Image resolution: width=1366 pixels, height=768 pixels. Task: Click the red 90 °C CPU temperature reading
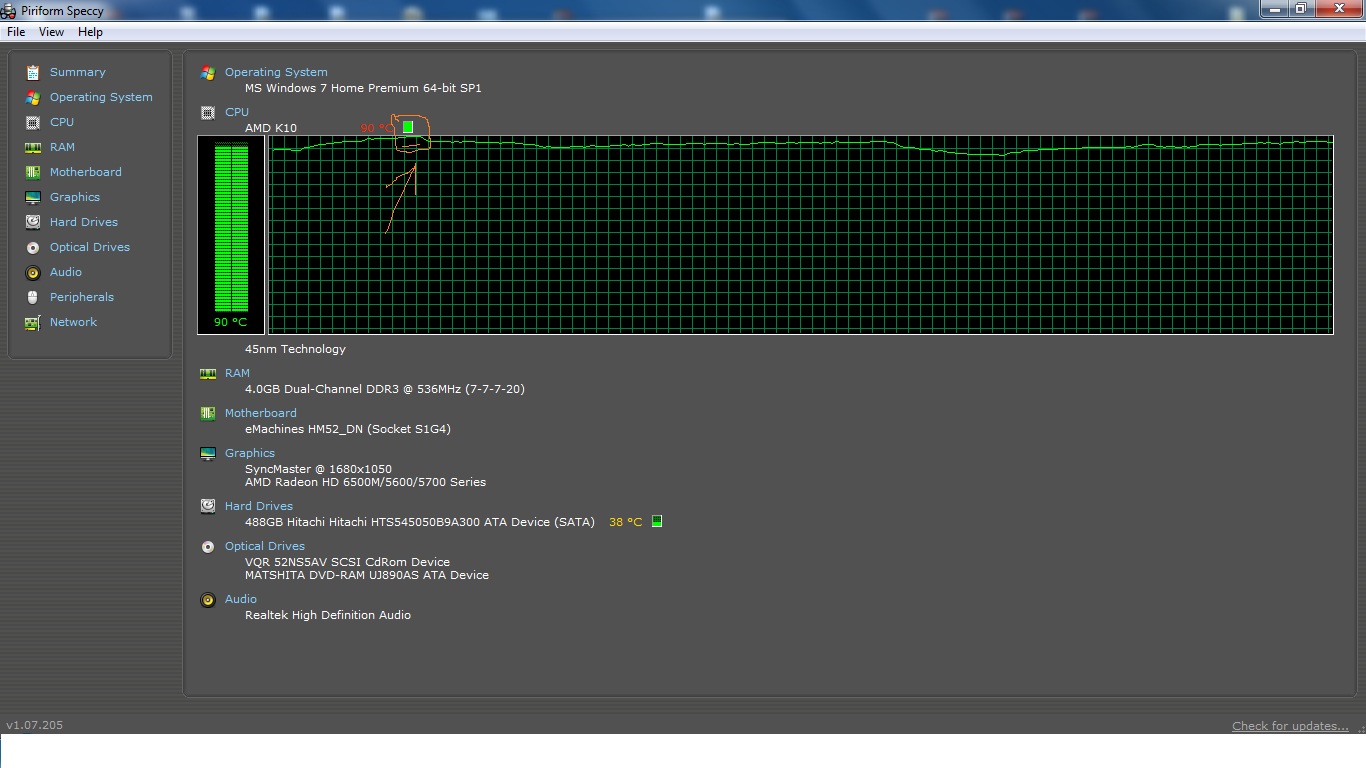[x=377, y=128]
